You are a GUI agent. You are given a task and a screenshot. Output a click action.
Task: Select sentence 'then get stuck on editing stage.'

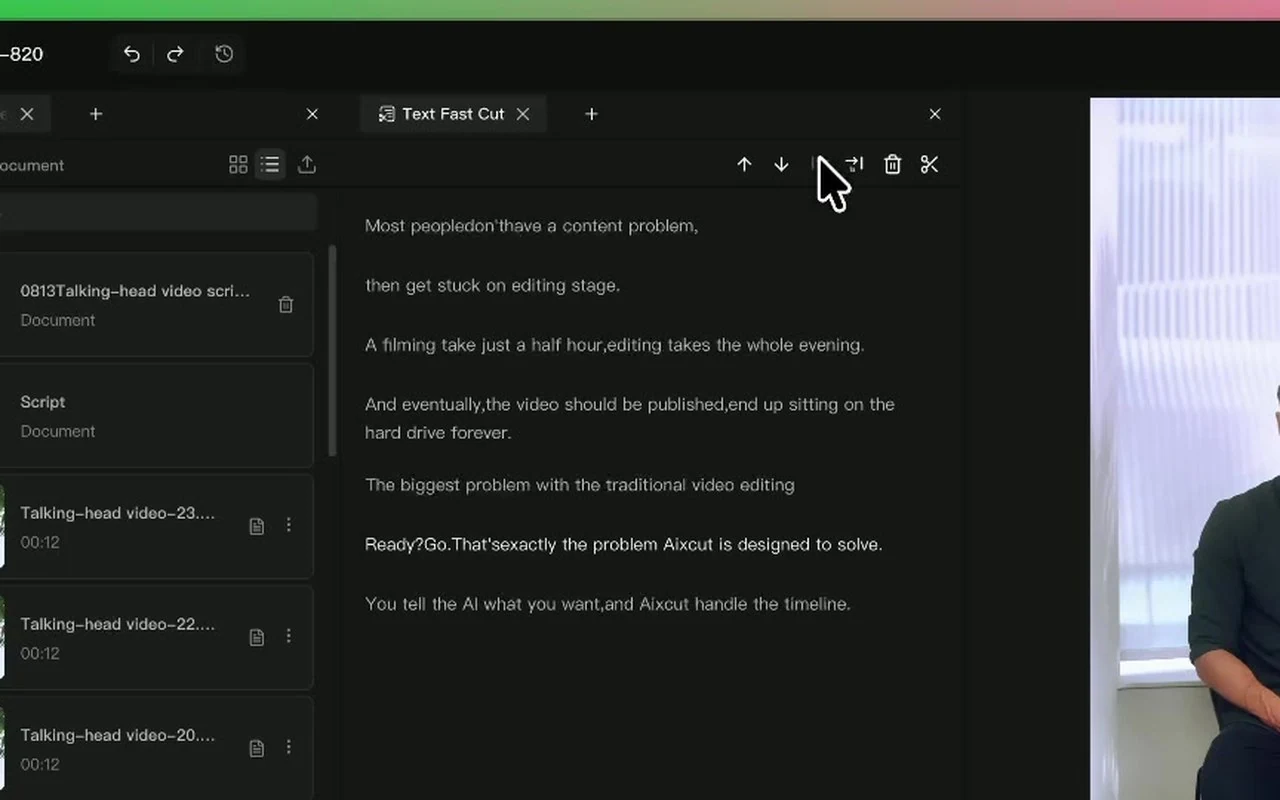[492, 286]
